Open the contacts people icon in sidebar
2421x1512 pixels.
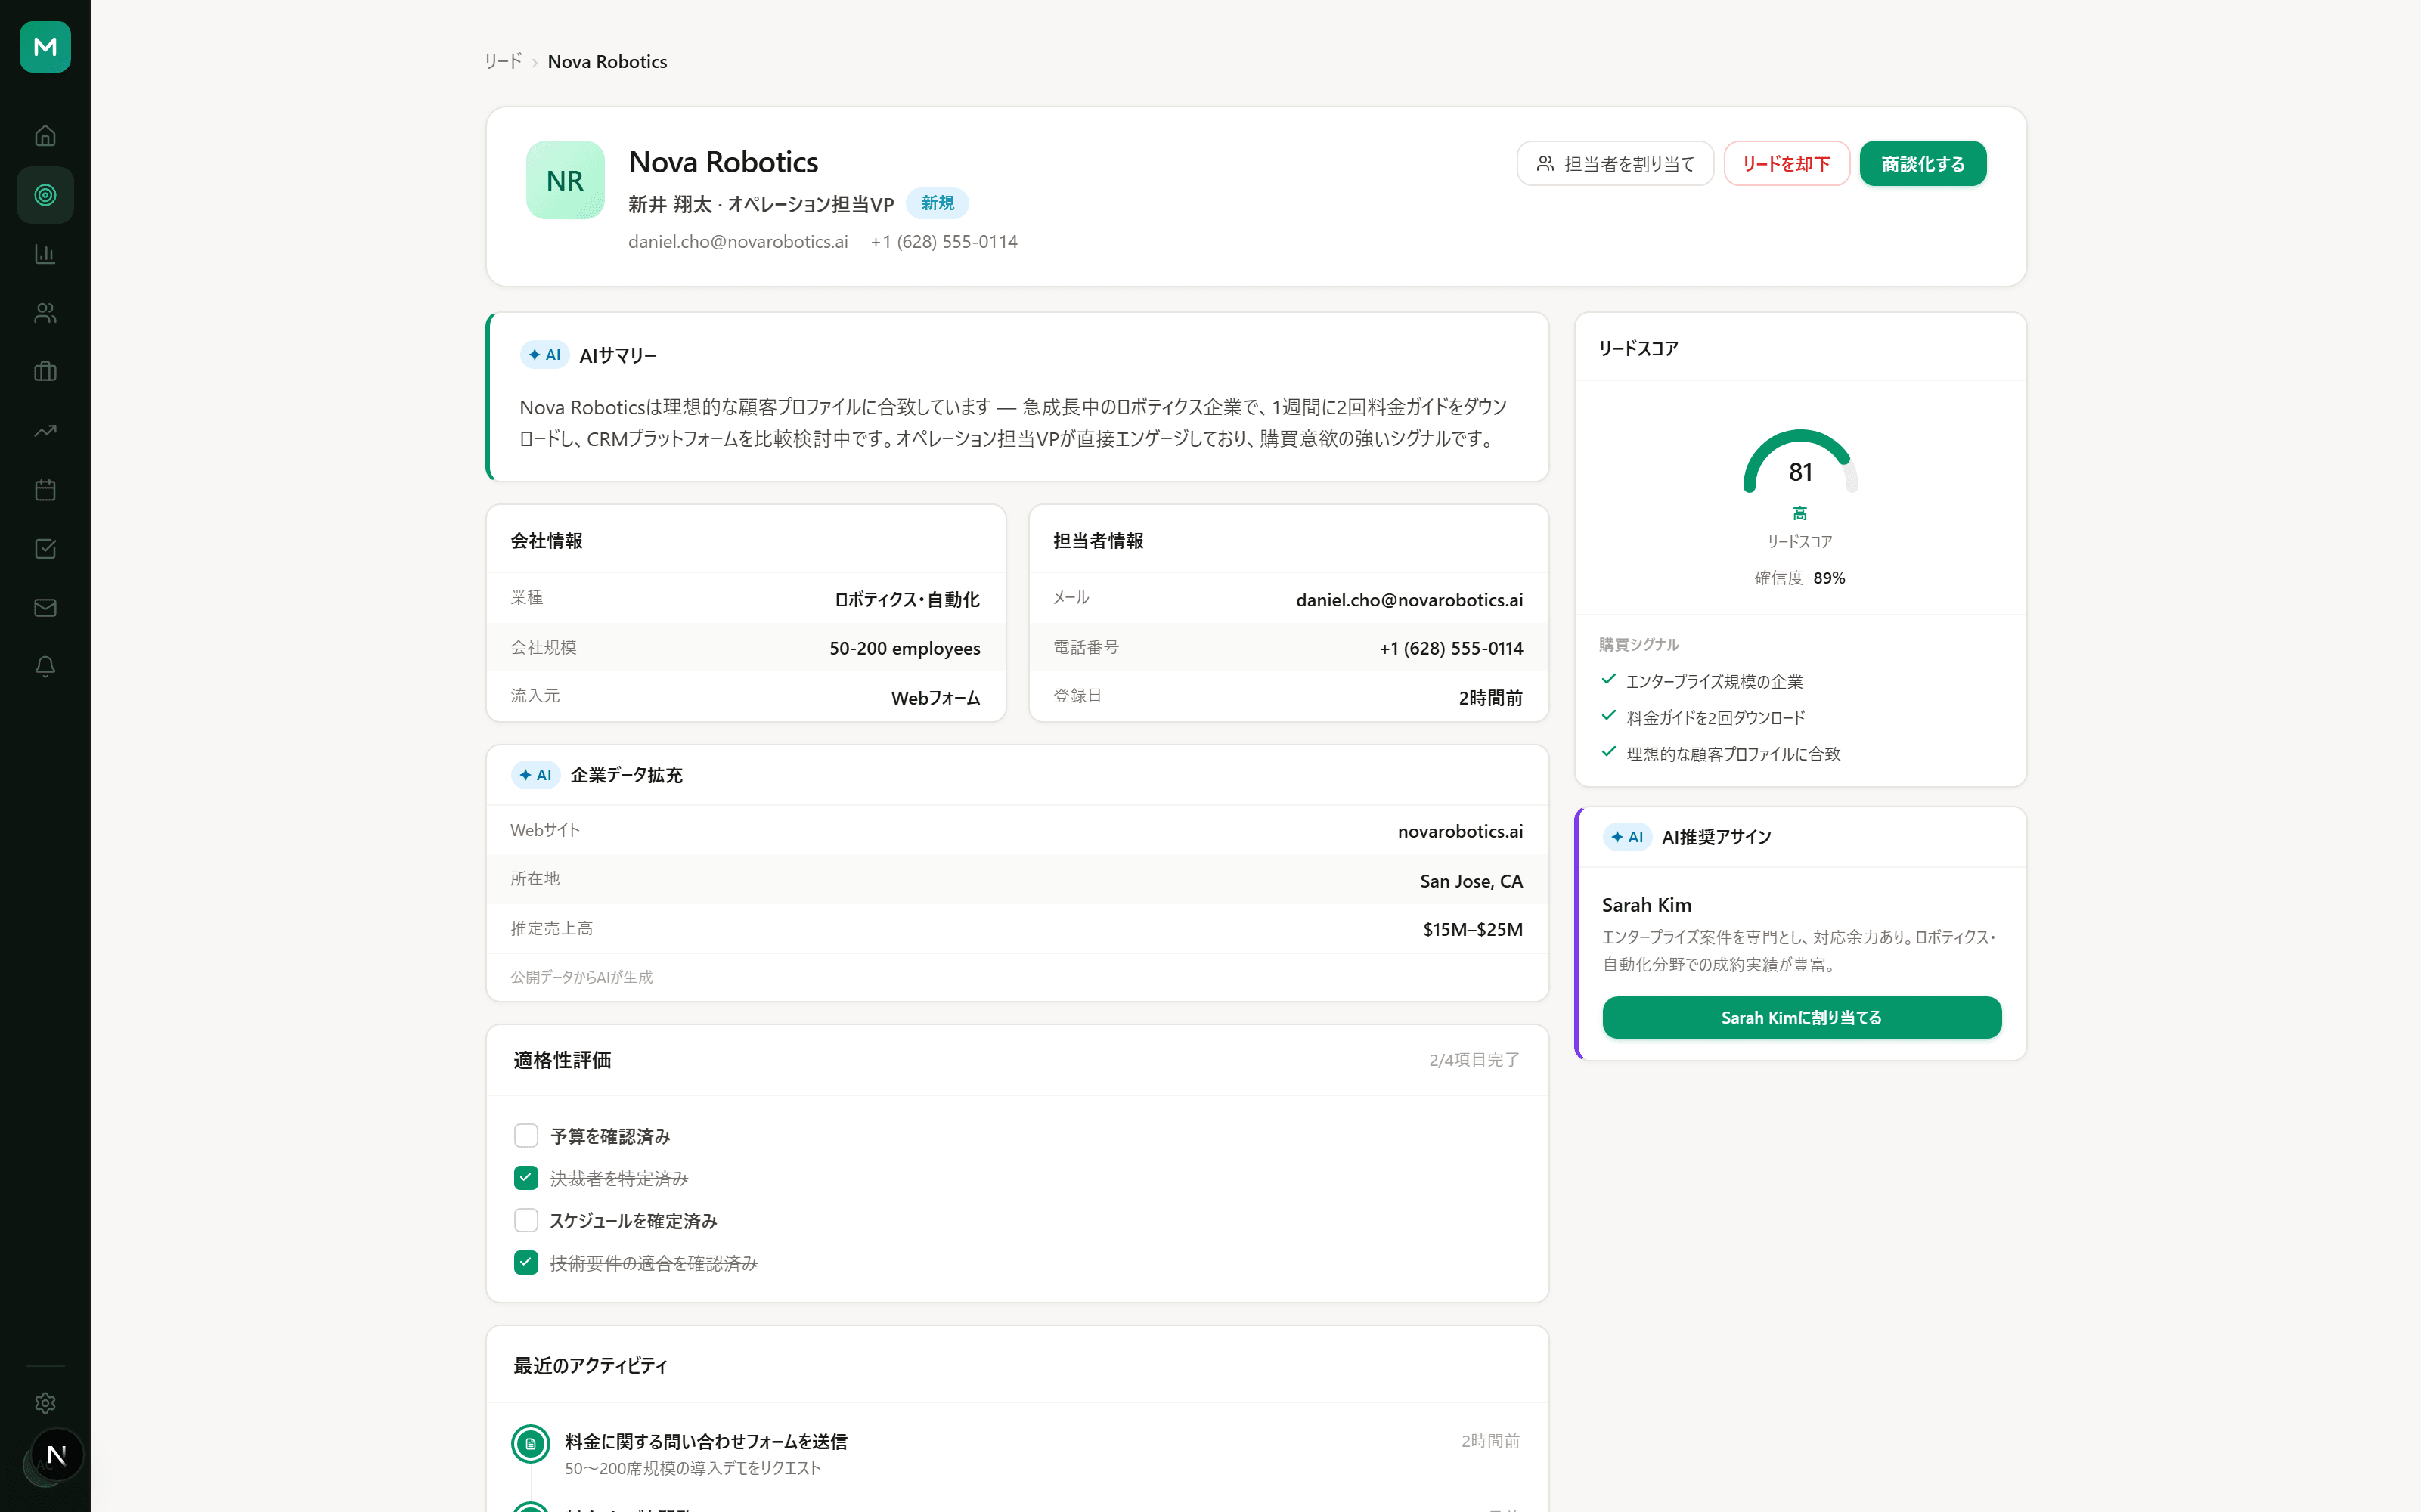[45, 313]
